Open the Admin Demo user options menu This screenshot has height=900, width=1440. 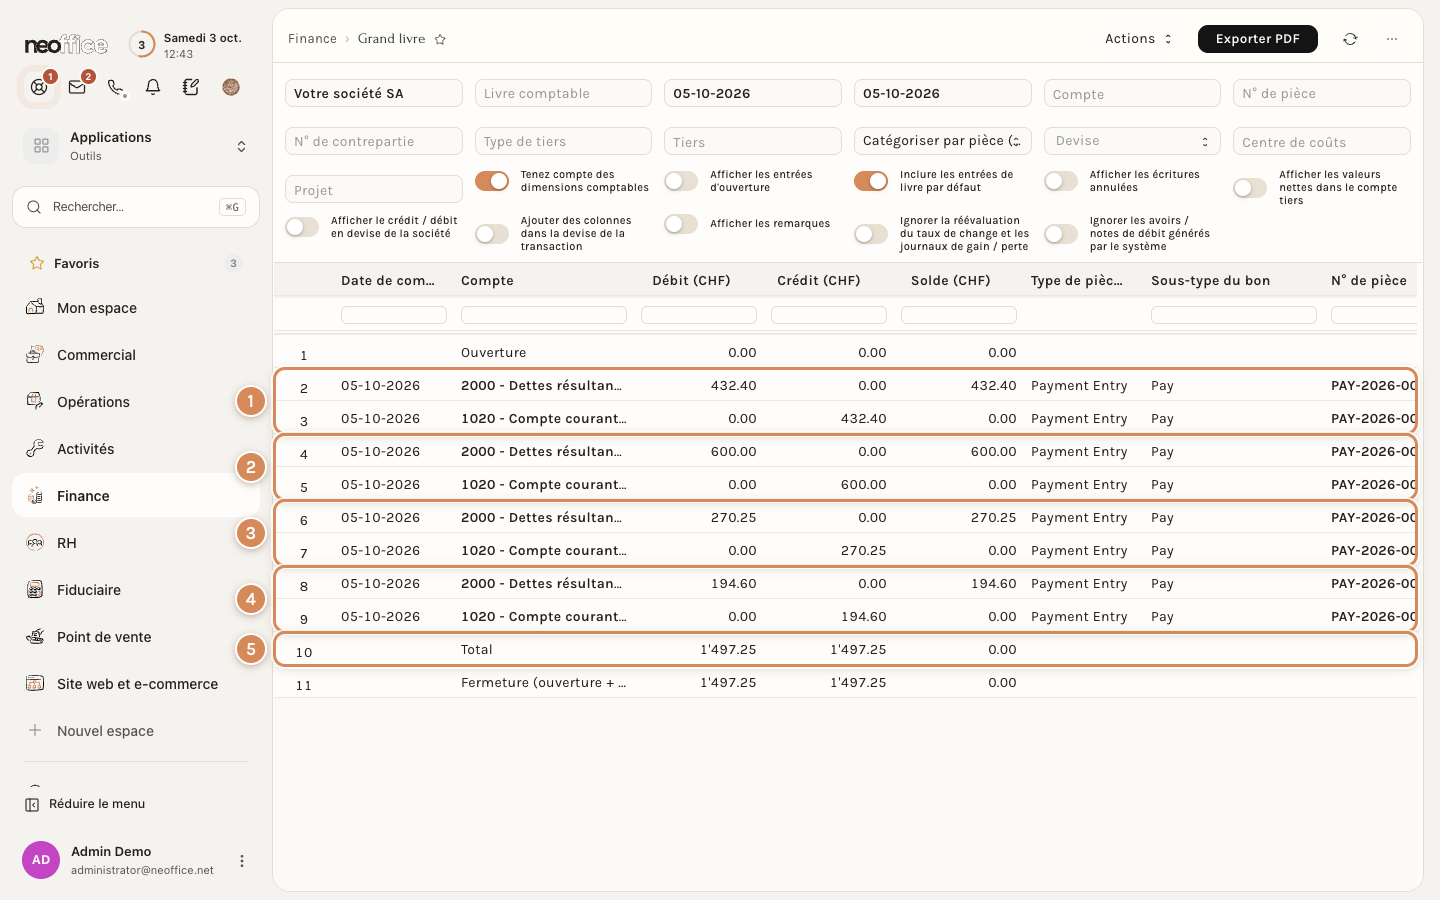pyautogui.click(x=241, y=861)
